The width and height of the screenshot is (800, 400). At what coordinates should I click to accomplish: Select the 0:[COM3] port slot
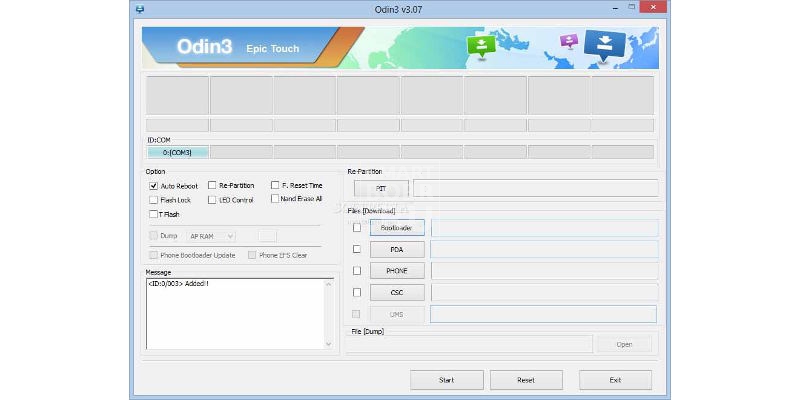coord(177,152)
